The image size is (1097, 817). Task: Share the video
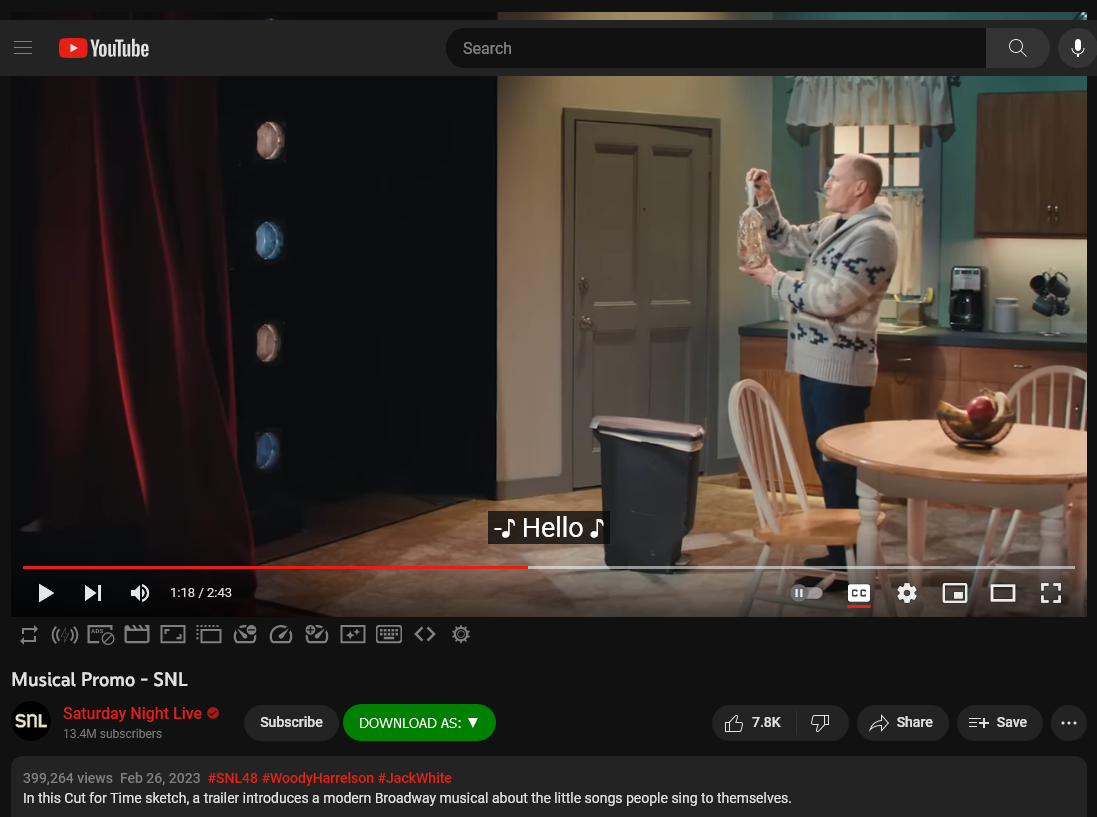click(x=903, y=723)
